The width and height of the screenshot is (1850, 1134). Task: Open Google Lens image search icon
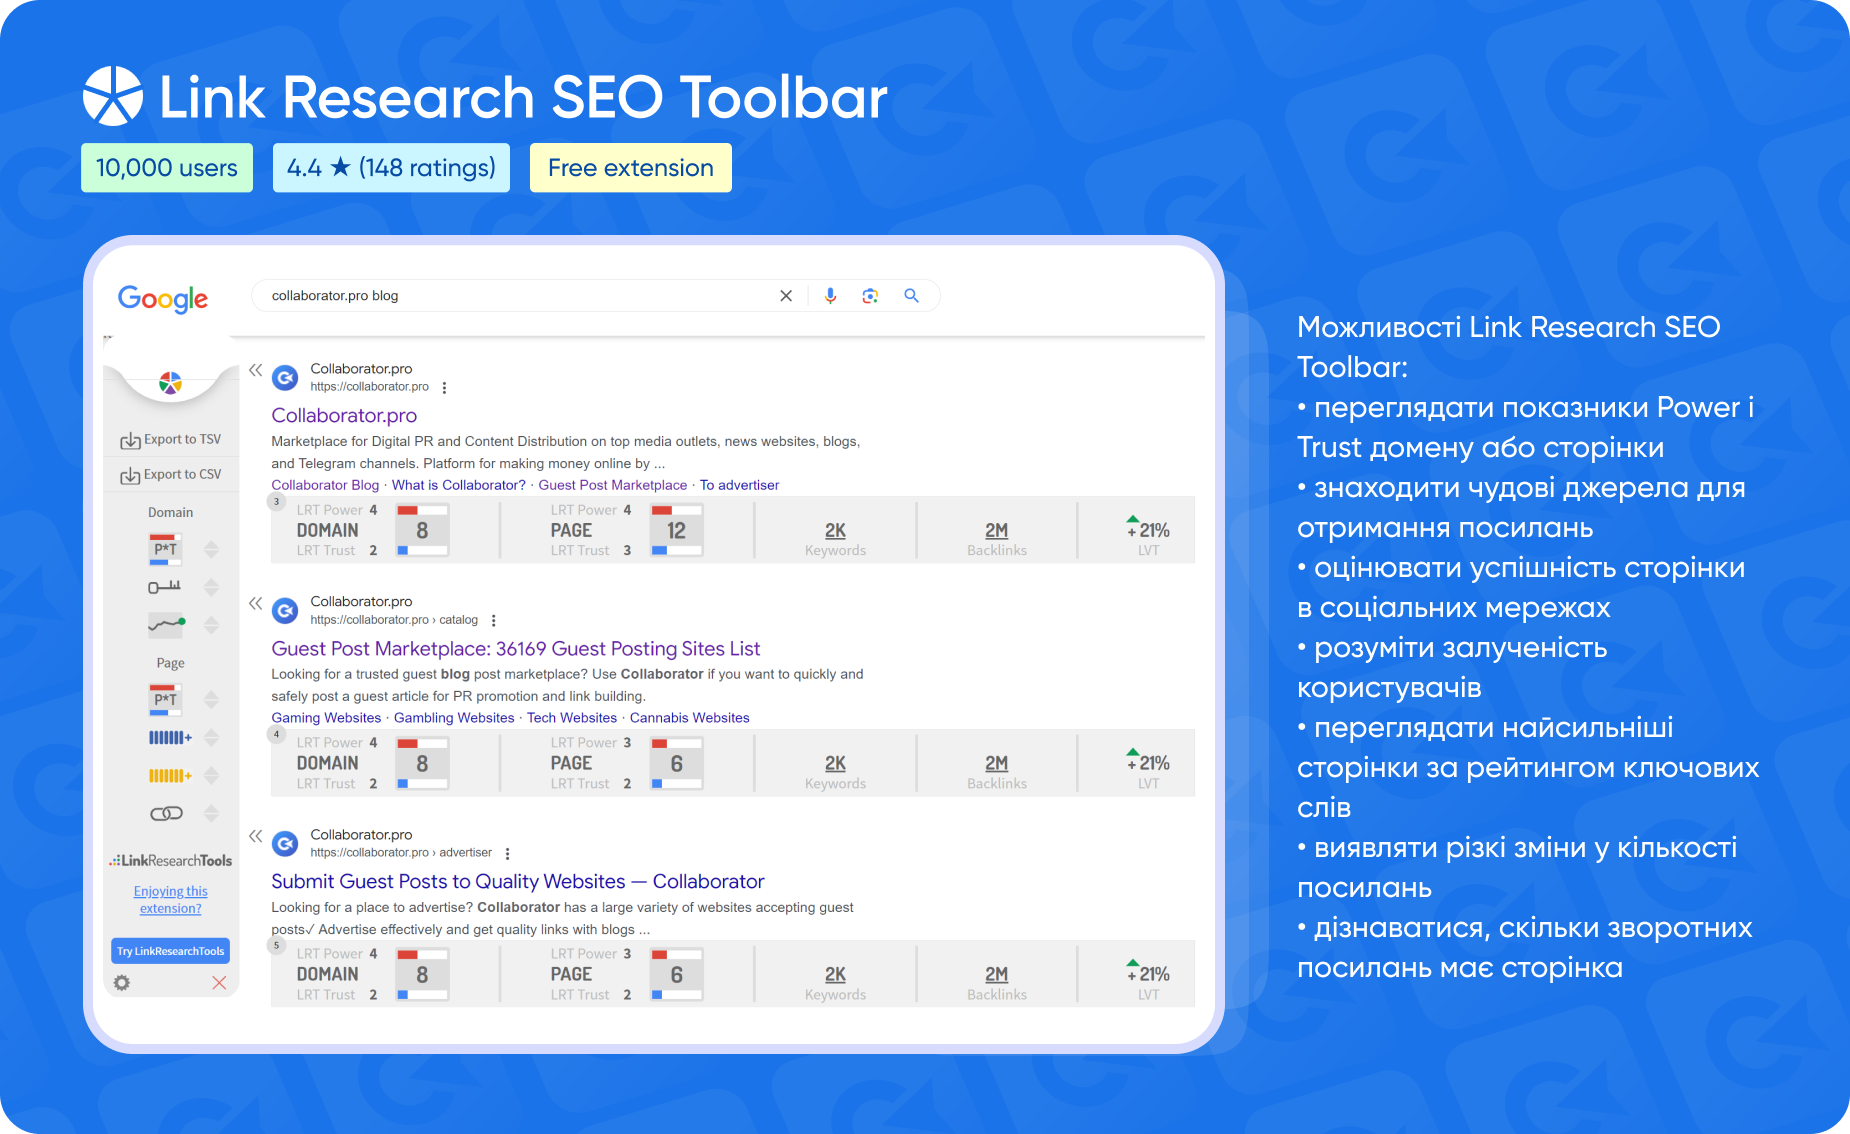[x=870, y=295]
